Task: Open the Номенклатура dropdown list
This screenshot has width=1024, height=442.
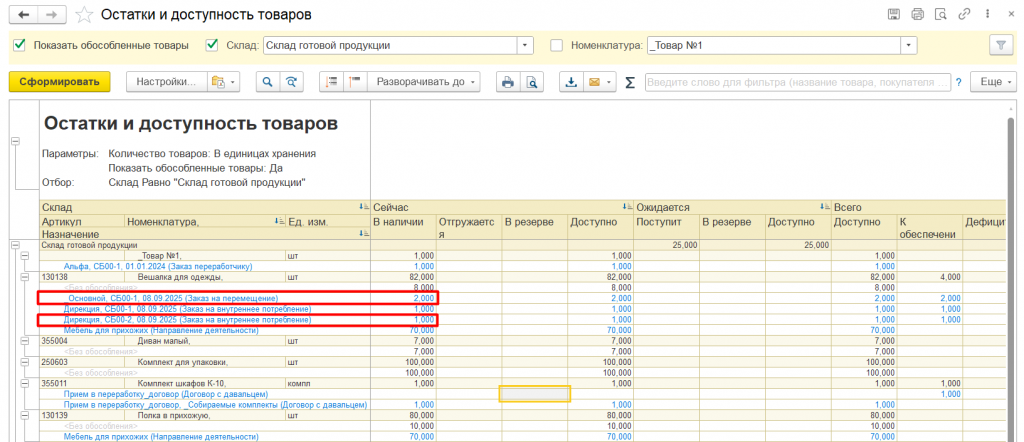Action: 909,45
